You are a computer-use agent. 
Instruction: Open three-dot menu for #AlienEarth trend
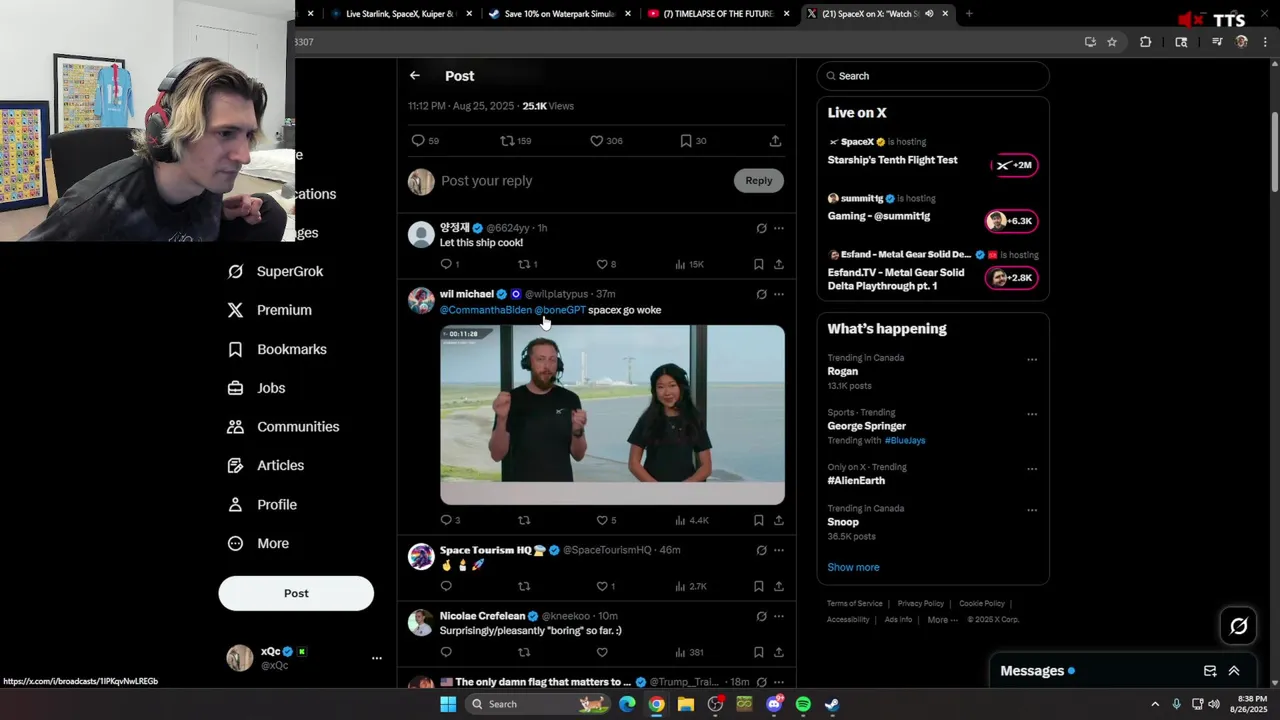[x=1032, y=469]
